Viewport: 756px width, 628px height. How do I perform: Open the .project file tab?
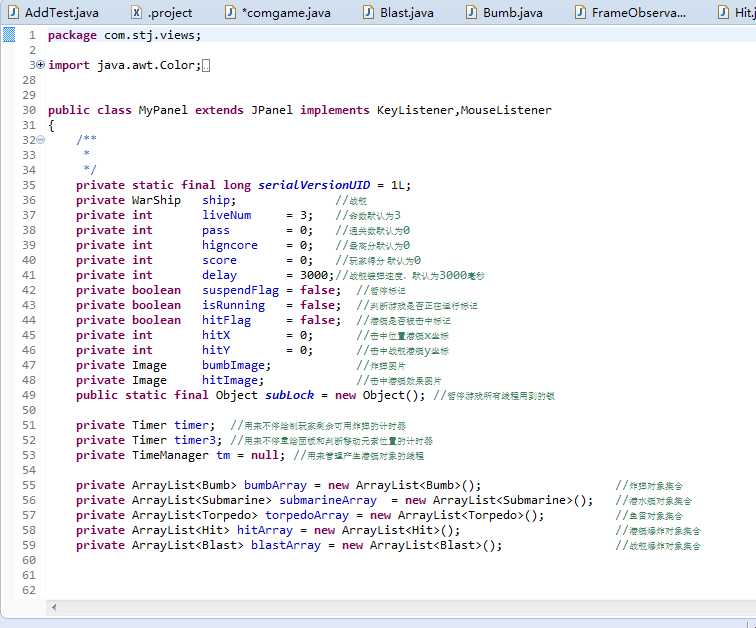point(162,13)
